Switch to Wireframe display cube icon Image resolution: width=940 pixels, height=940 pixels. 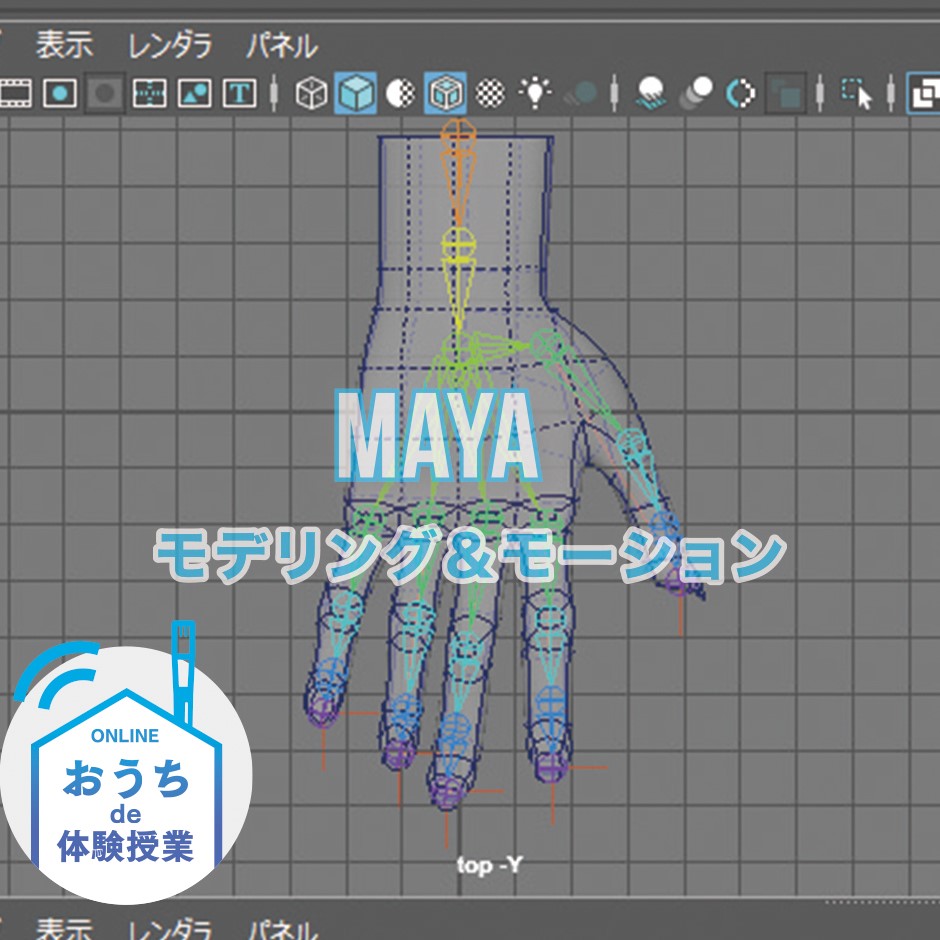coord(312,94)
